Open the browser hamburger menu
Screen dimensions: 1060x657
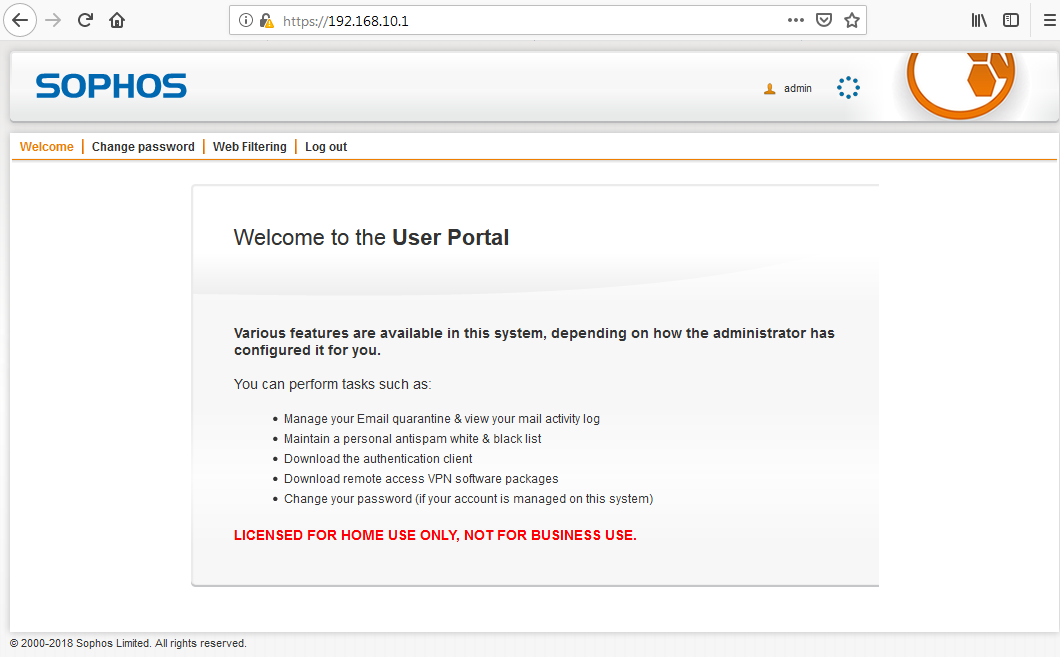[x=1042, y=20]
